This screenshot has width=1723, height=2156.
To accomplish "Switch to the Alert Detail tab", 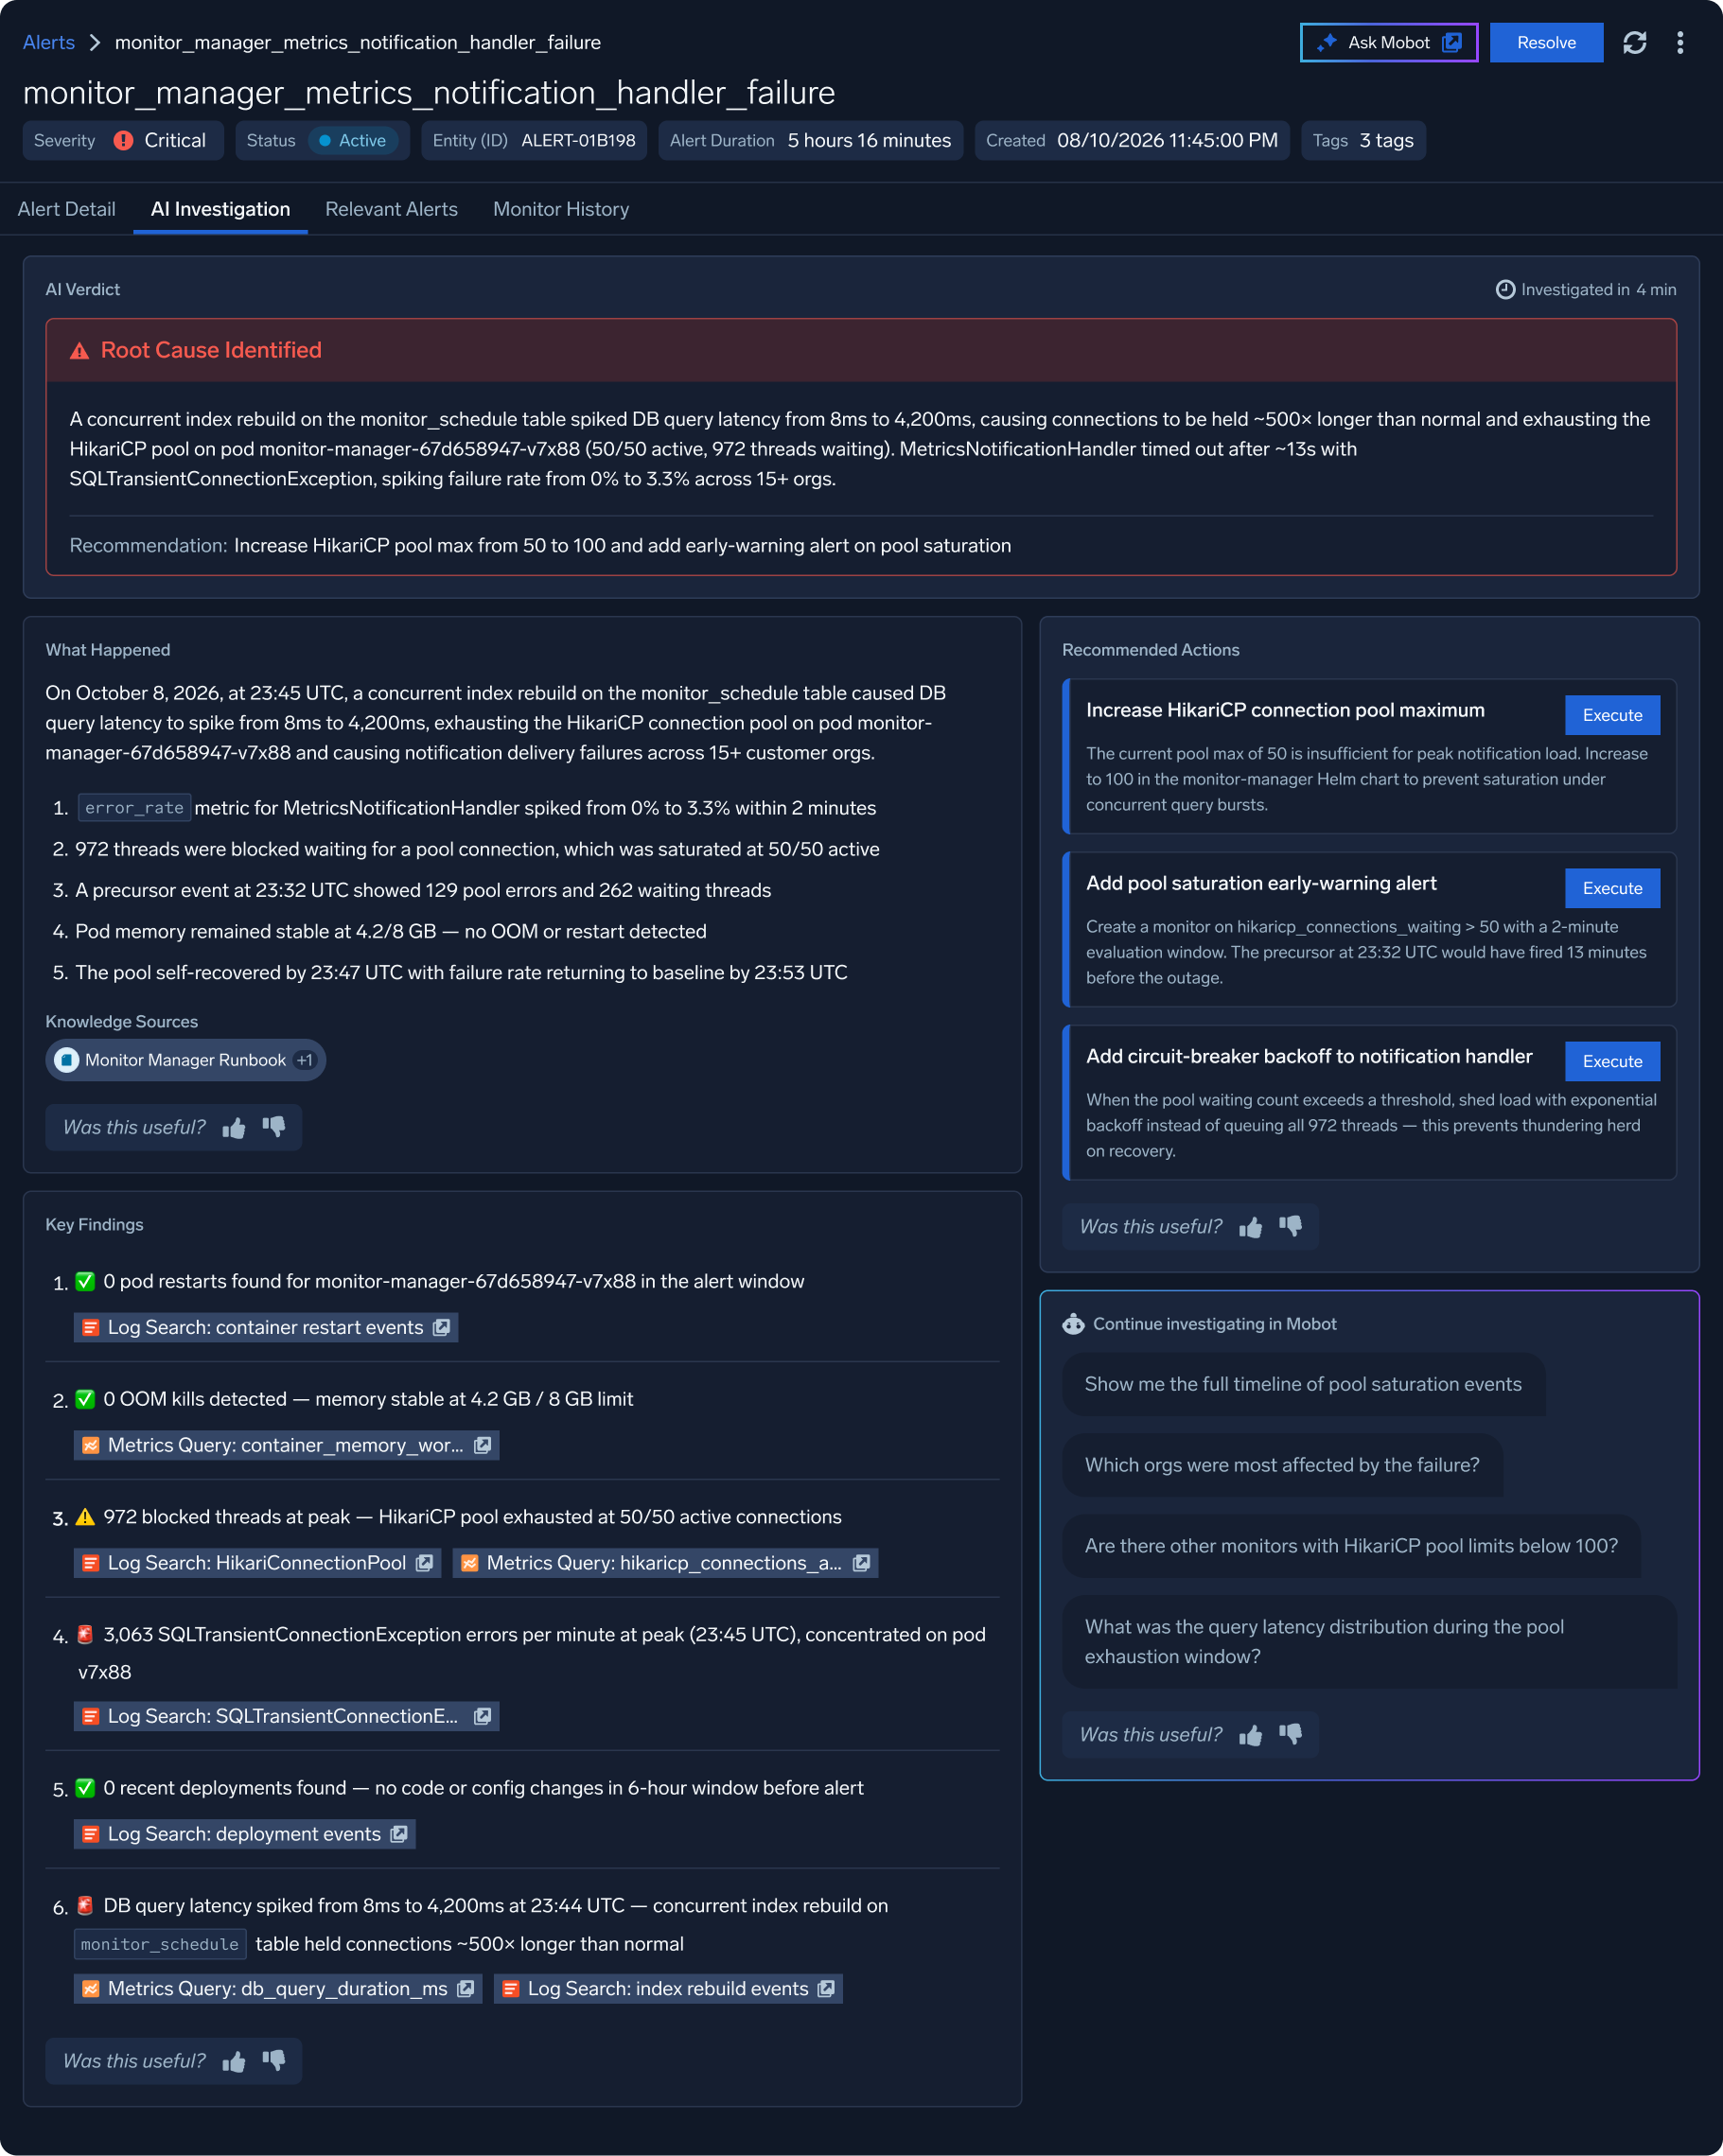I will (x=67, y=210).
